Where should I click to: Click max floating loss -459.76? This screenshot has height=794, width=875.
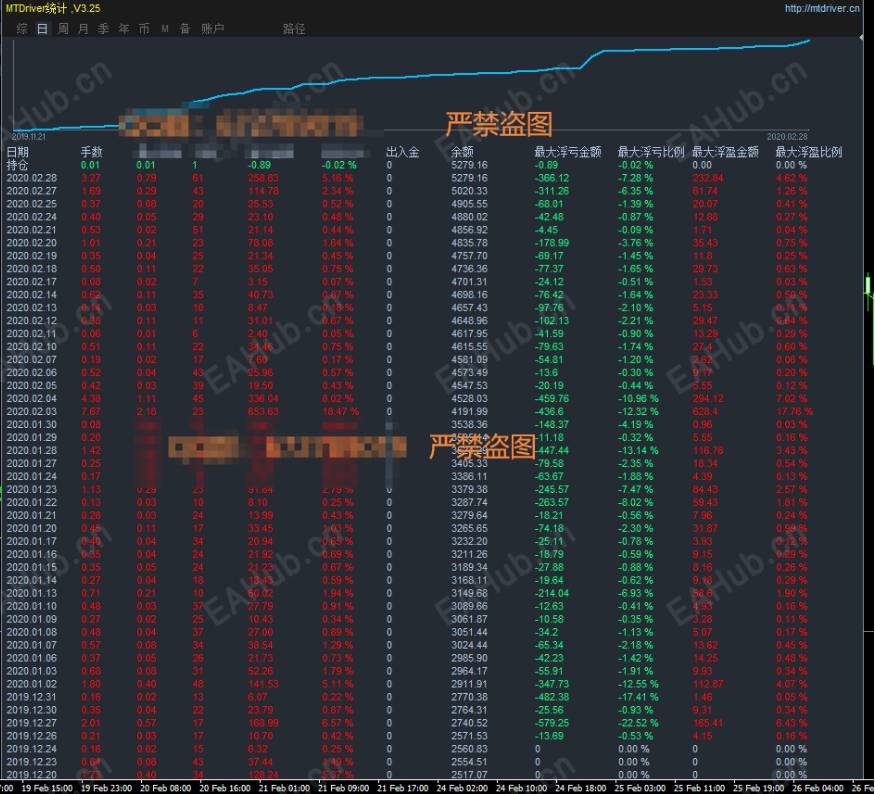click(552, 398)
